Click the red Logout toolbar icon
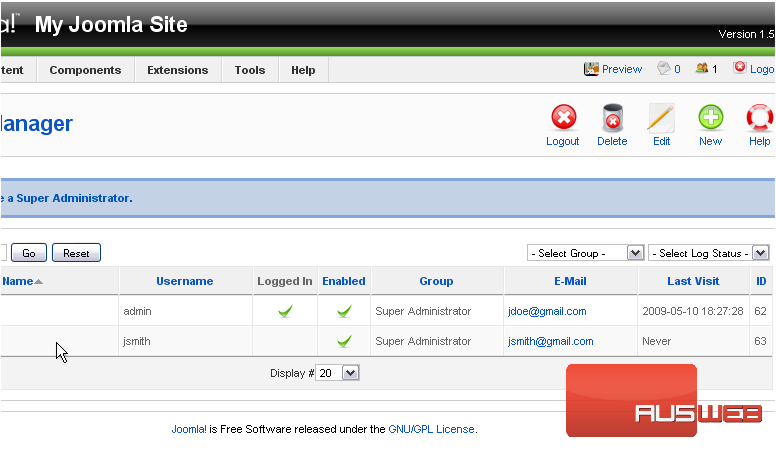Screen dimensions: 776x450 (x=563, y=119)
